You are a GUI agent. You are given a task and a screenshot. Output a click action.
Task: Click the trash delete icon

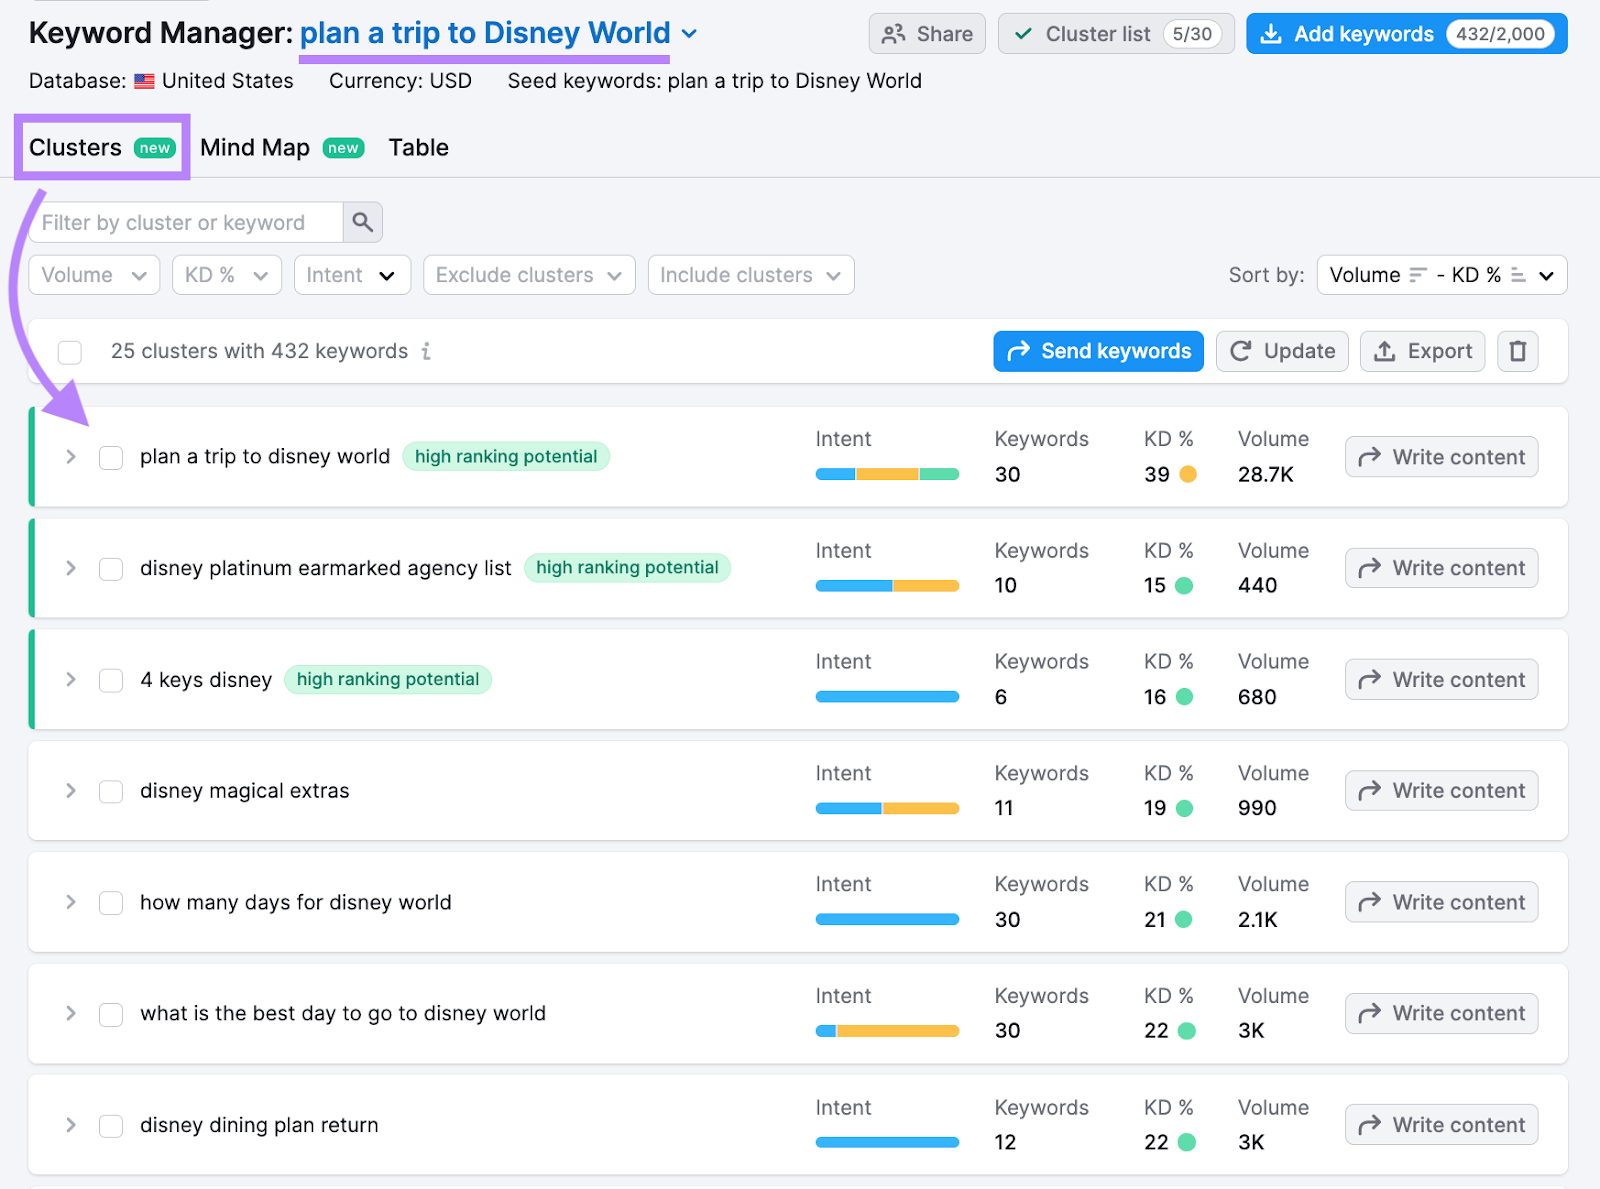[x=1517, y=351]
